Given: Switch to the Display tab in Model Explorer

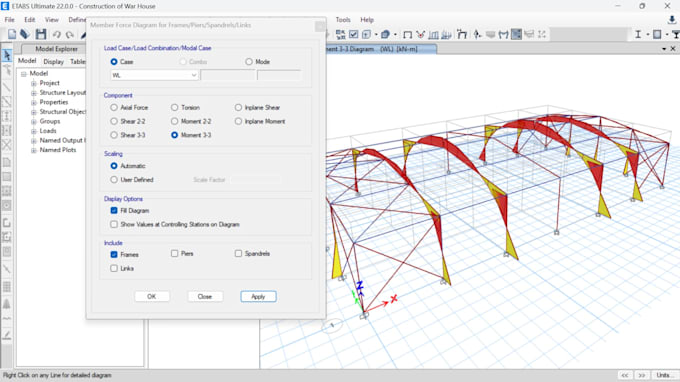Looking at the screenshot, I should click(x=53, y=62).
